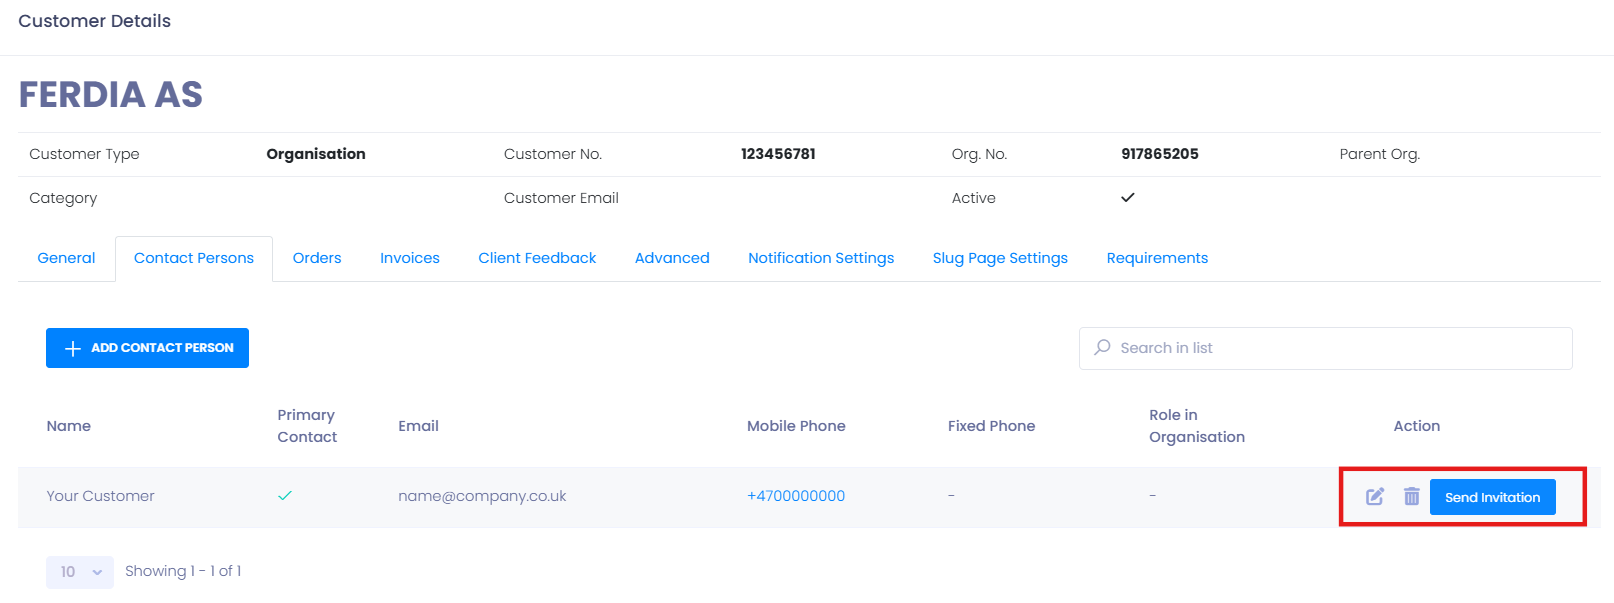Open the Invoices tab
This screenshot has height=603, width=1614.
point(410,258)
